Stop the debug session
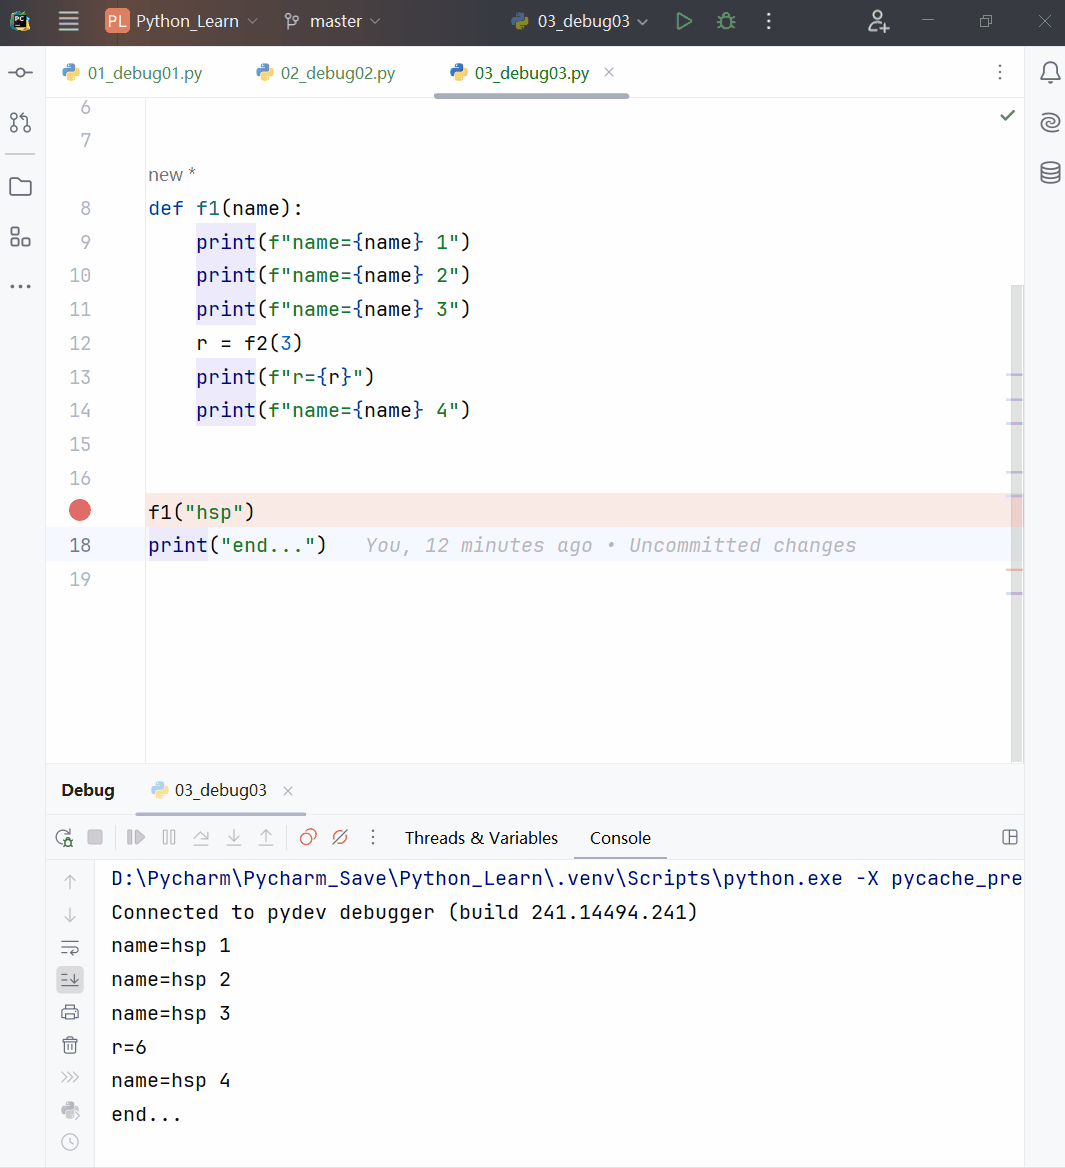1065x1168 pixels. (95, 837)
